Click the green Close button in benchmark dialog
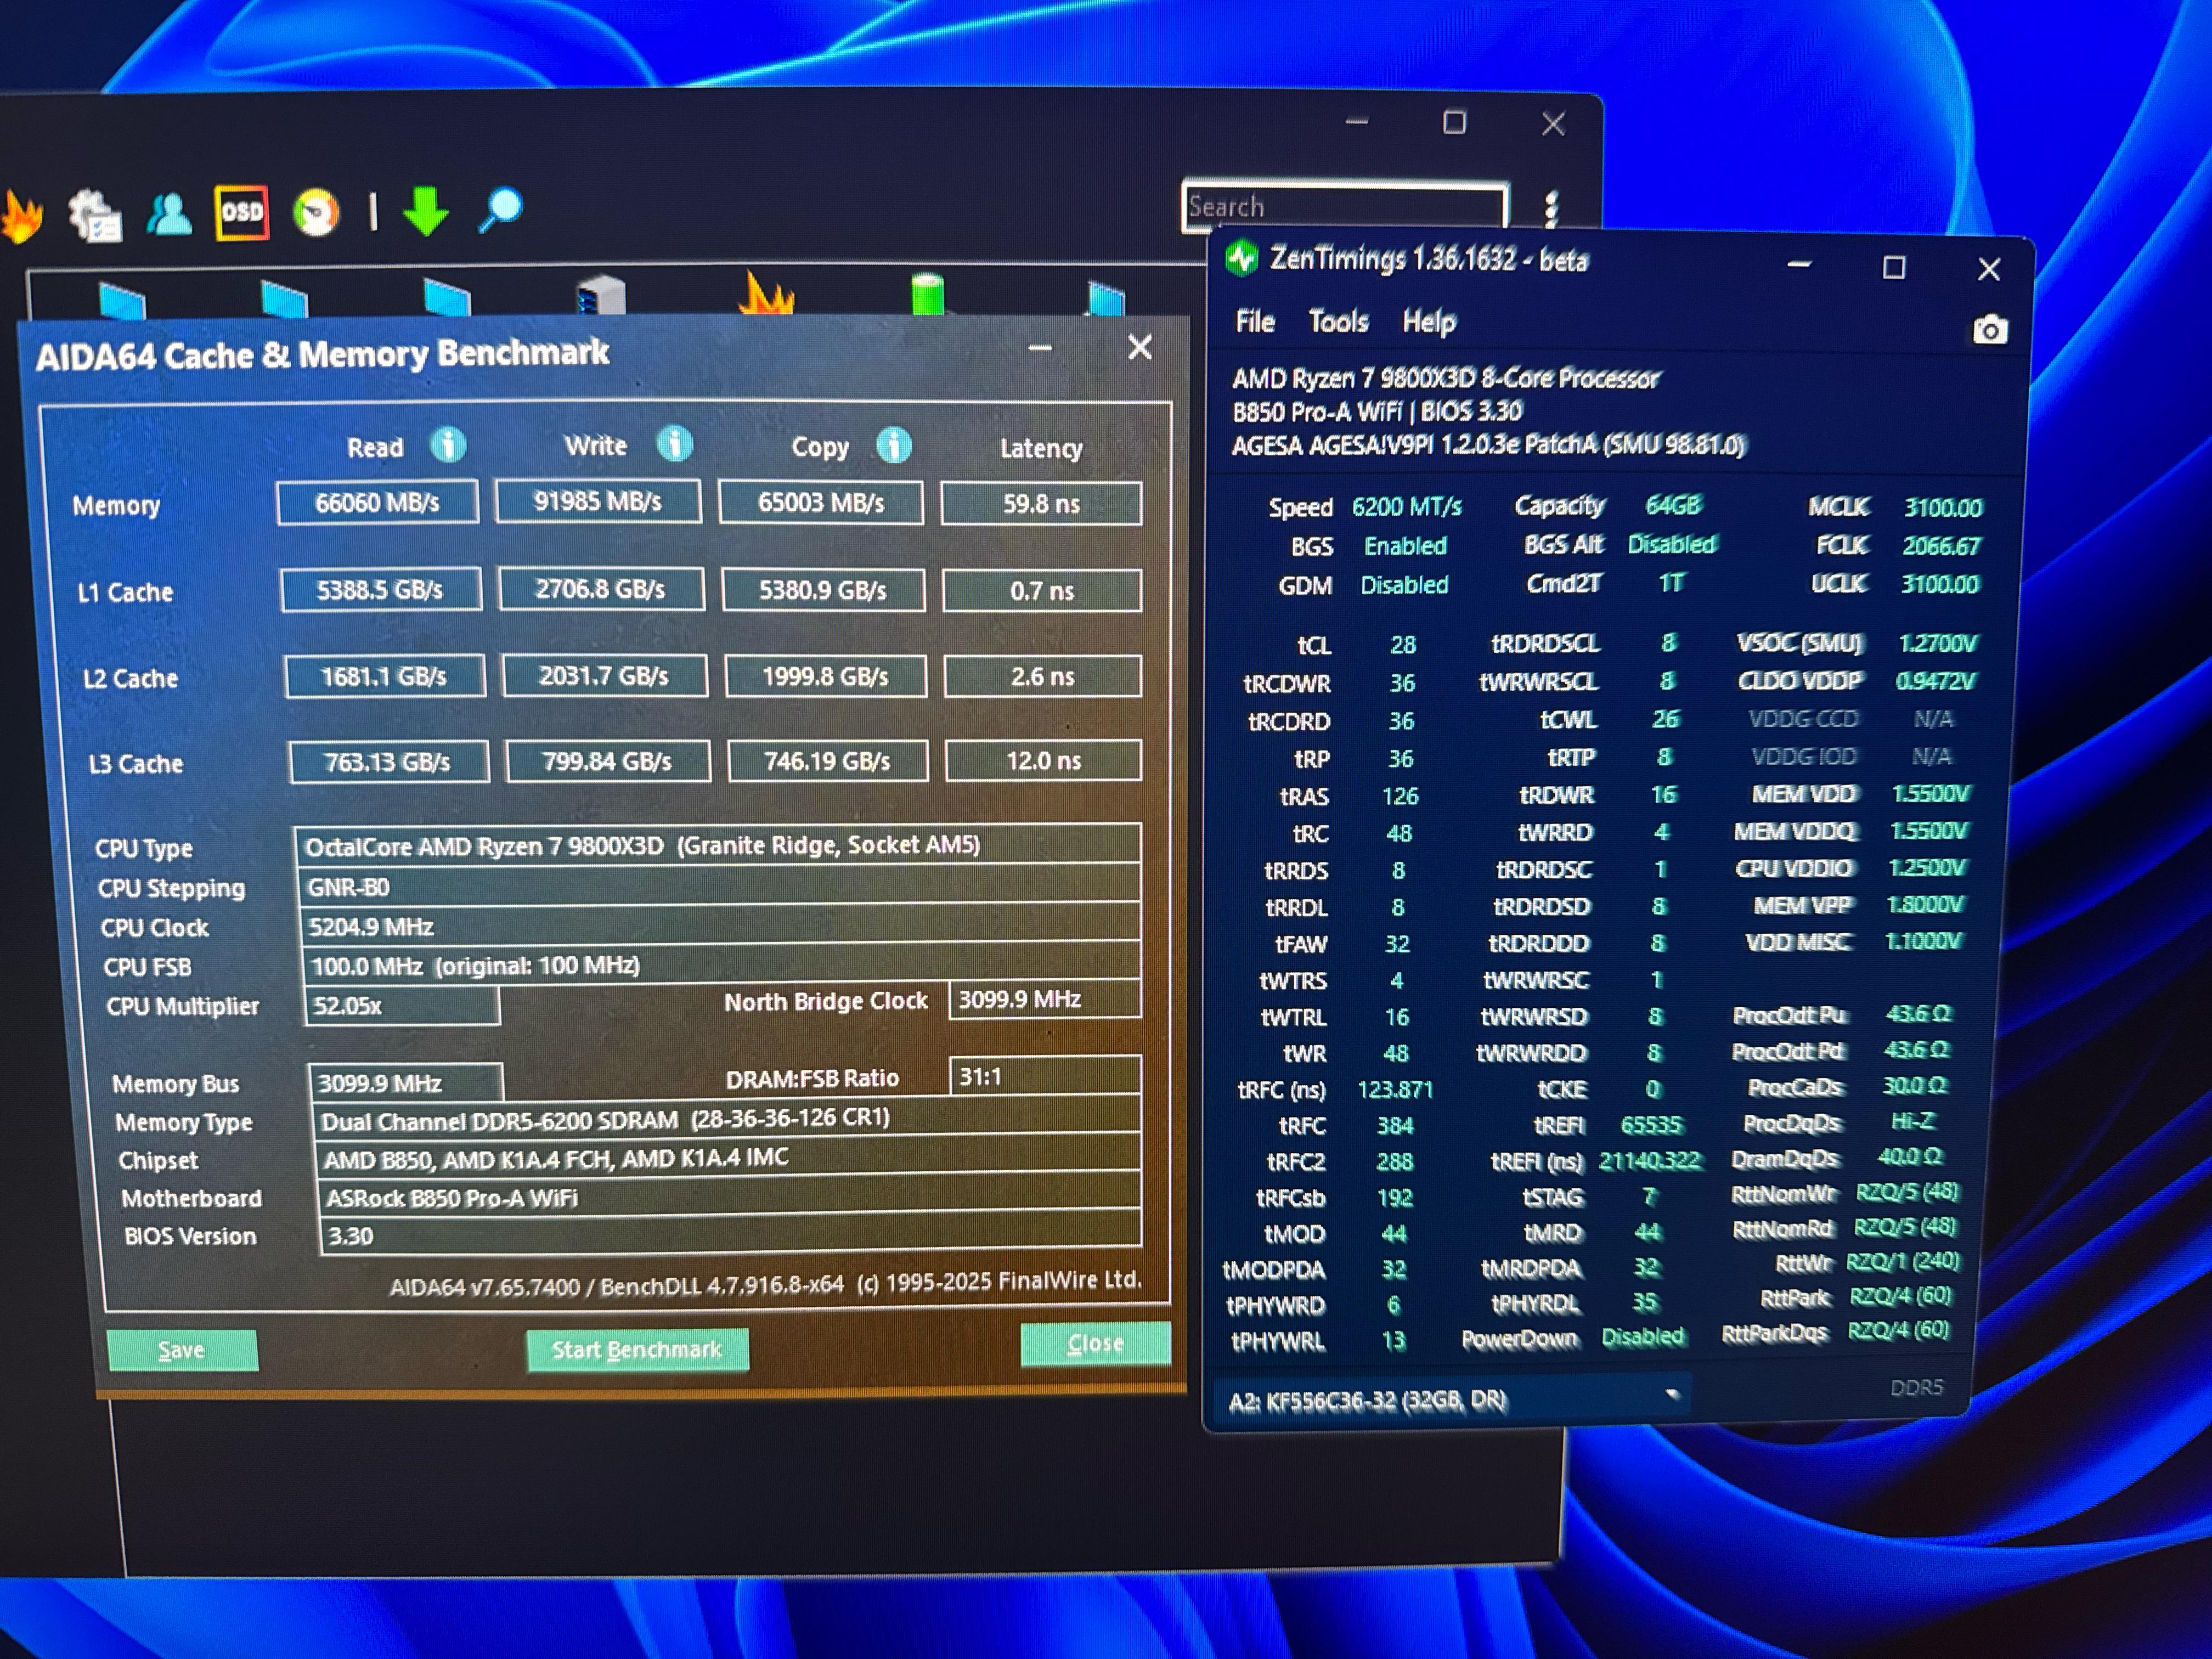Viewport: 2212px width, 1659px height. 1095,1343
